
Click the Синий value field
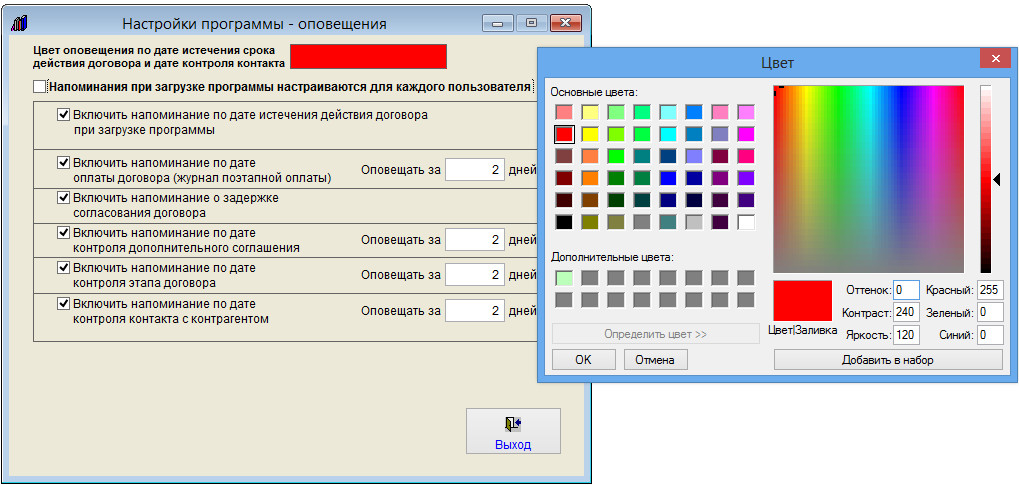point(990,335)
